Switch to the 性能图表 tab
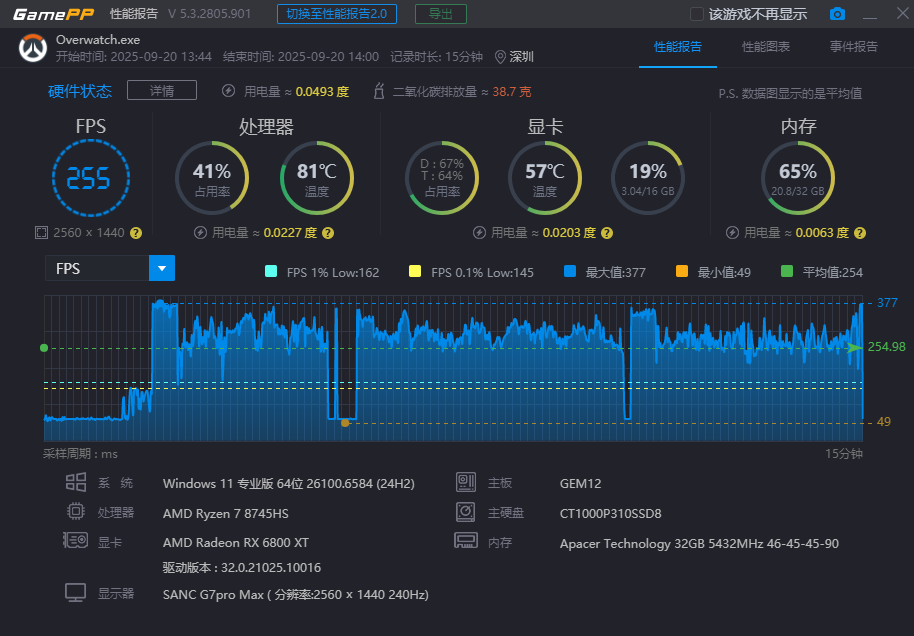Viewport: 914px width, 636px height. pyautogui.click(x=765, y=47)
